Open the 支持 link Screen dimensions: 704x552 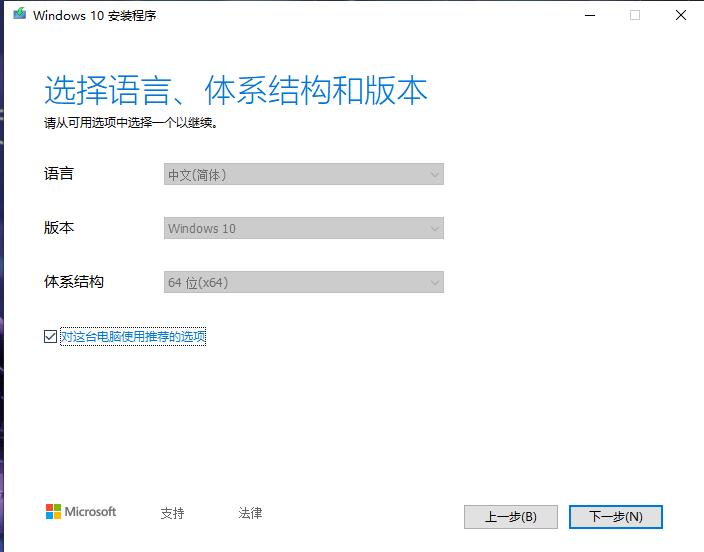tap(172, 512)
